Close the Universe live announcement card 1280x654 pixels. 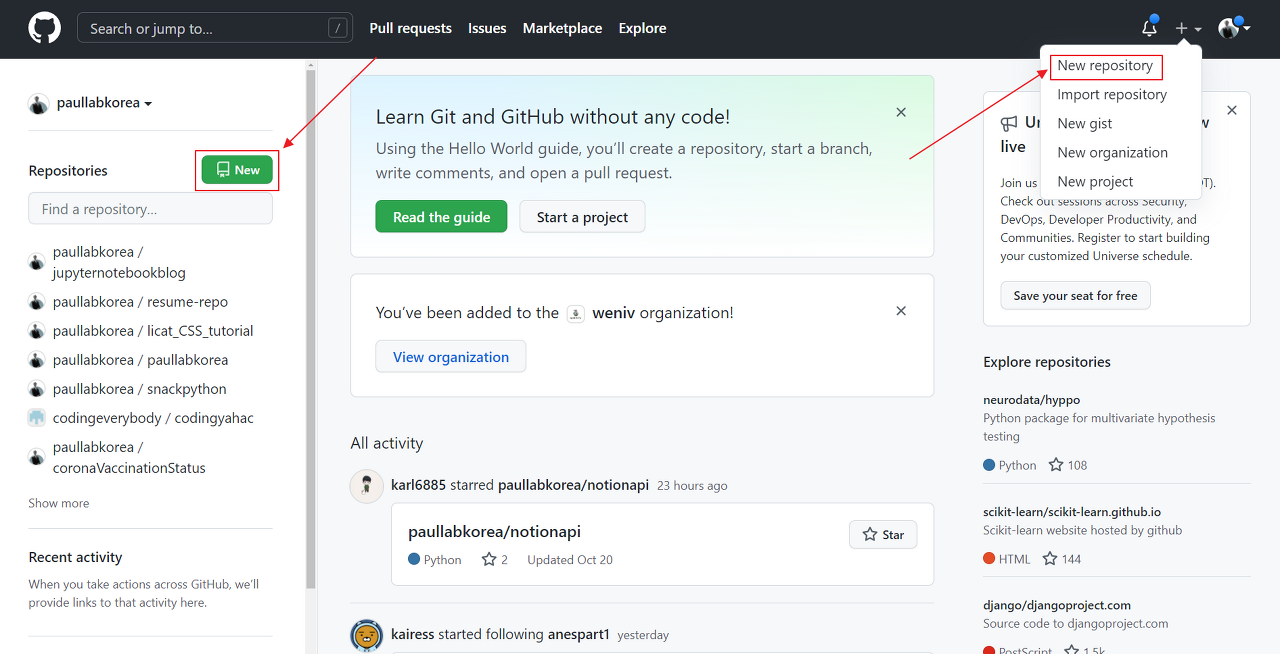(1232, 110)
